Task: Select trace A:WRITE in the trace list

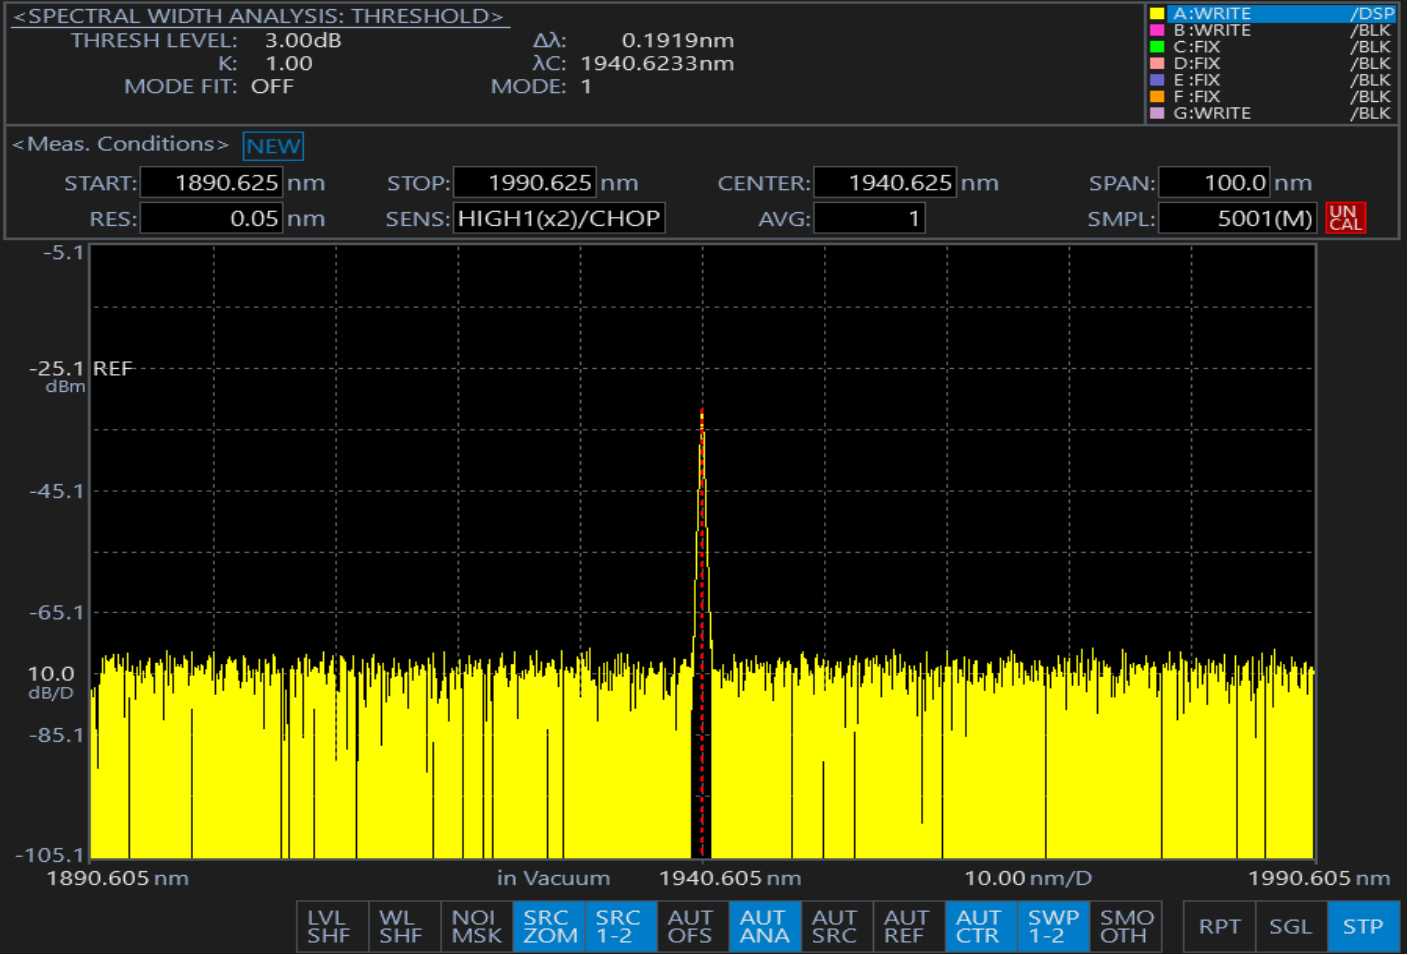Action: (x=1270, y=14)
